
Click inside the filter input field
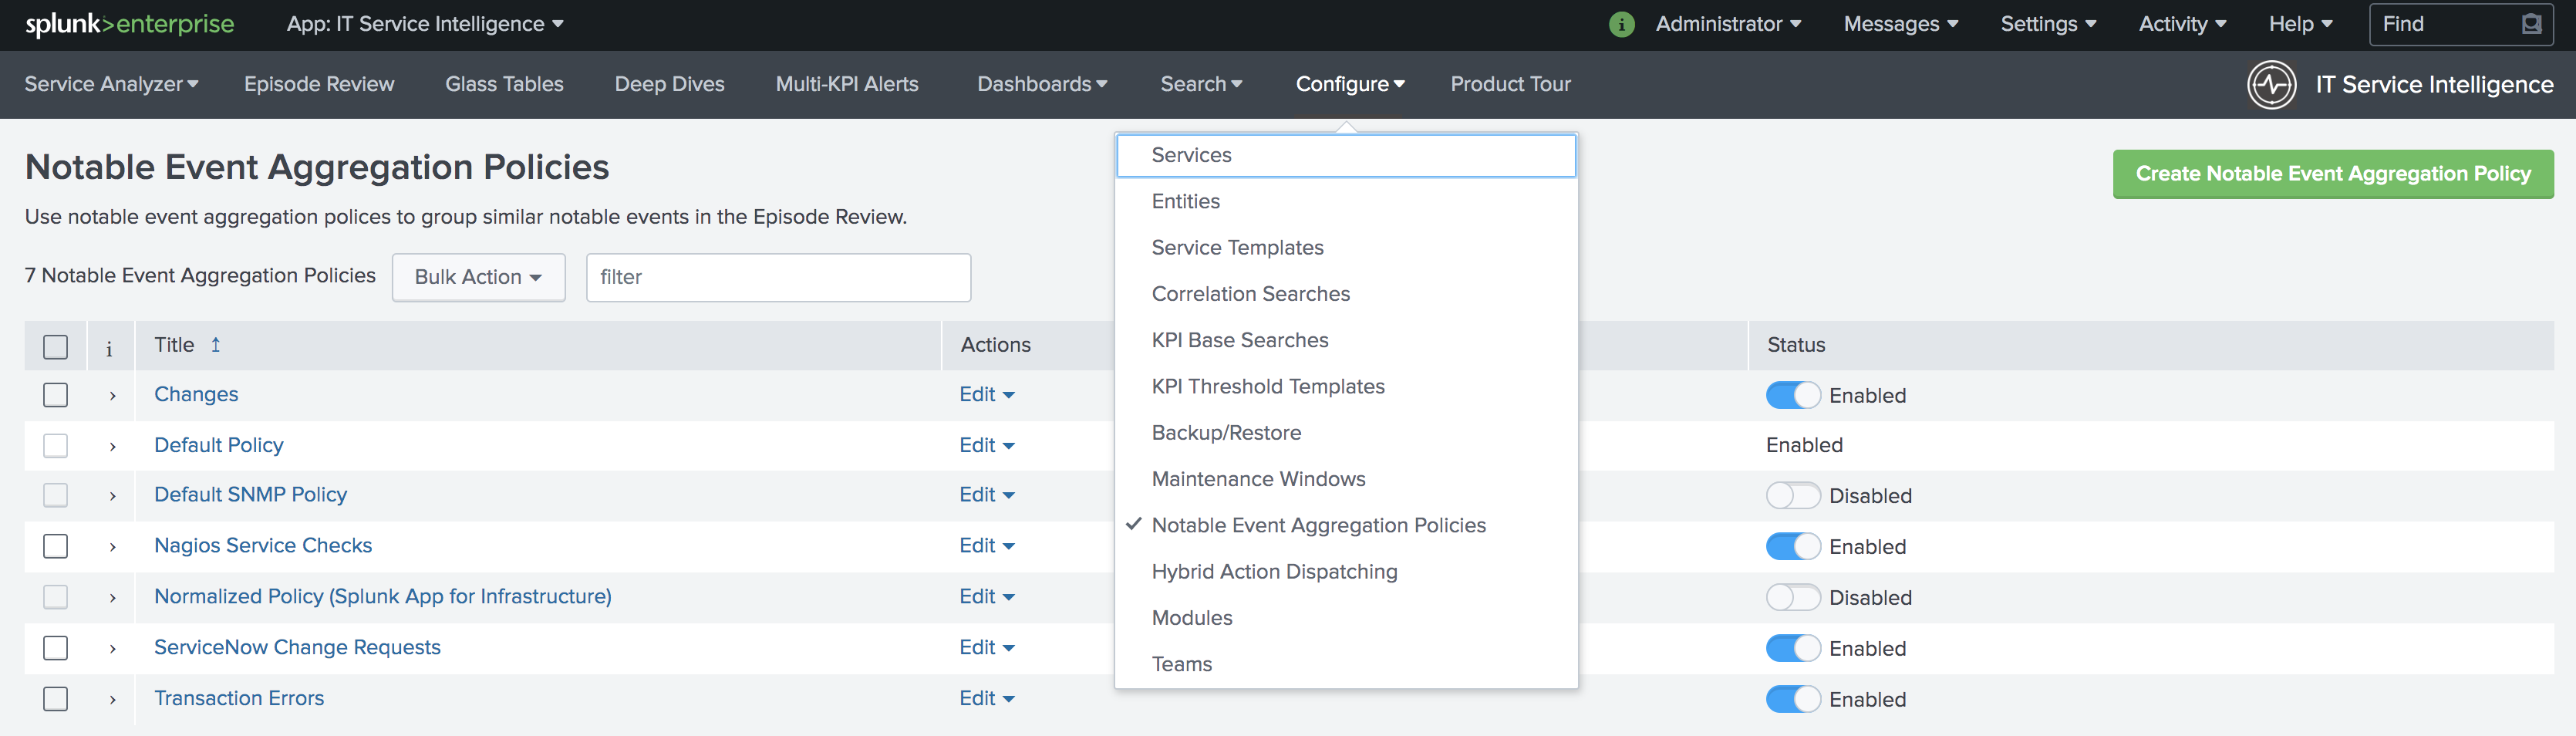pyautogui.click(x=778, y=277)
